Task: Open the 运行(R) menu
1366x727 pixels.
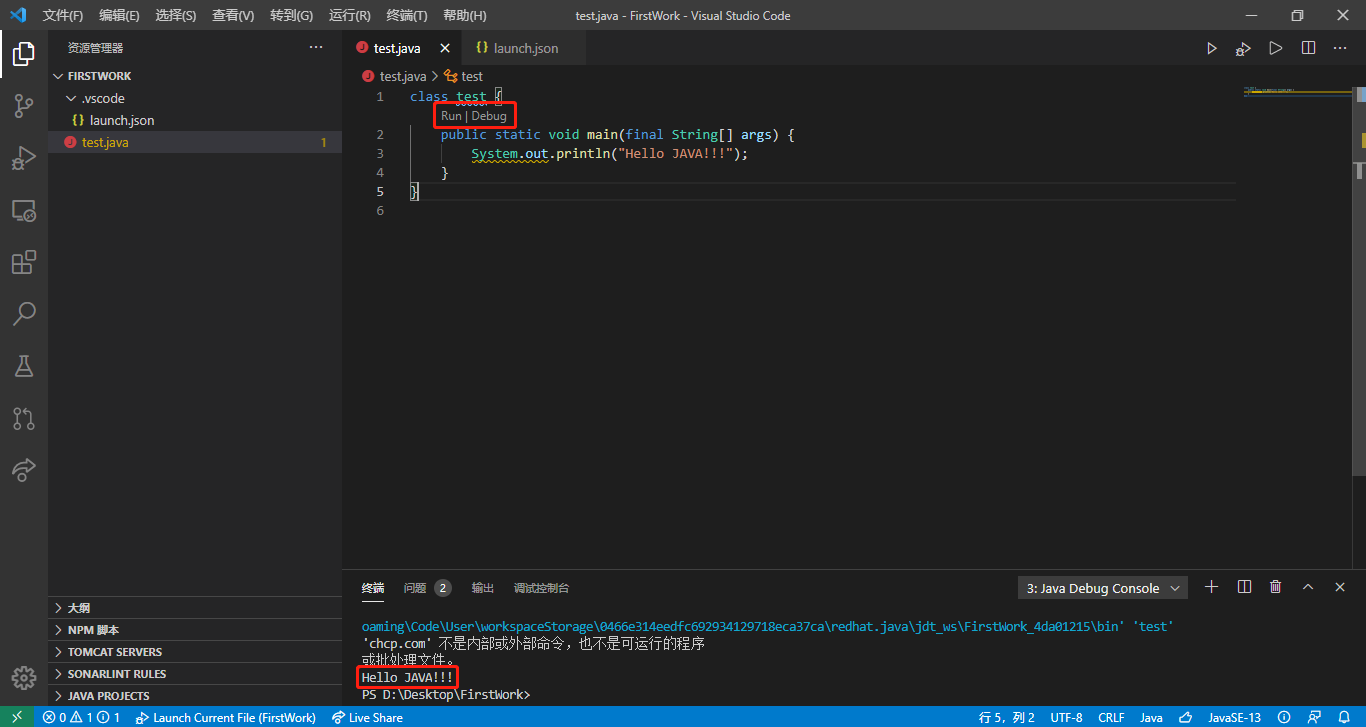Action: tap(349, 16)
